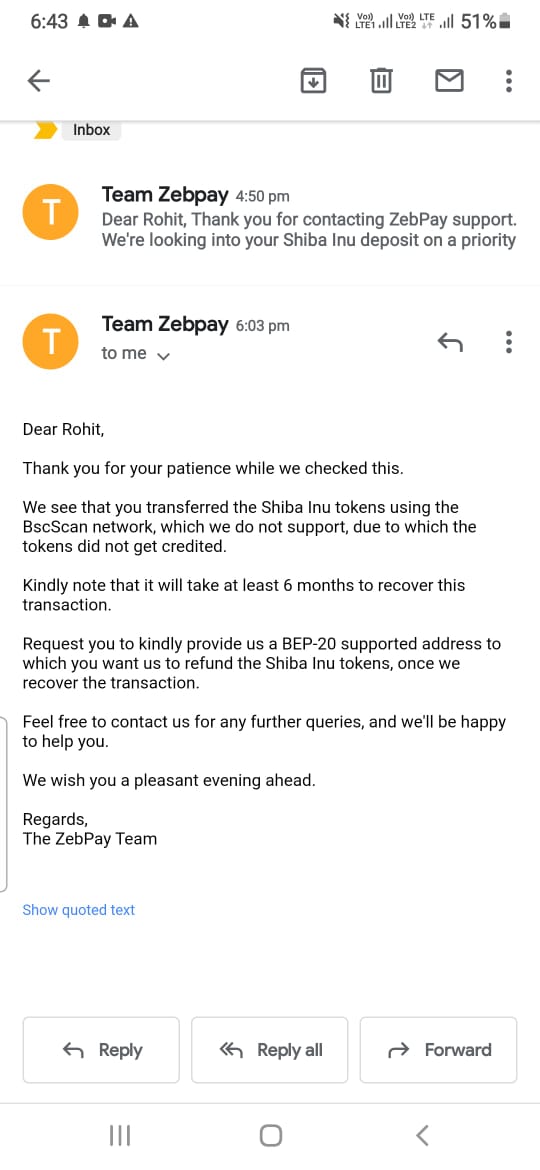Mark as unread using the envelope icon

click(449, 80)
